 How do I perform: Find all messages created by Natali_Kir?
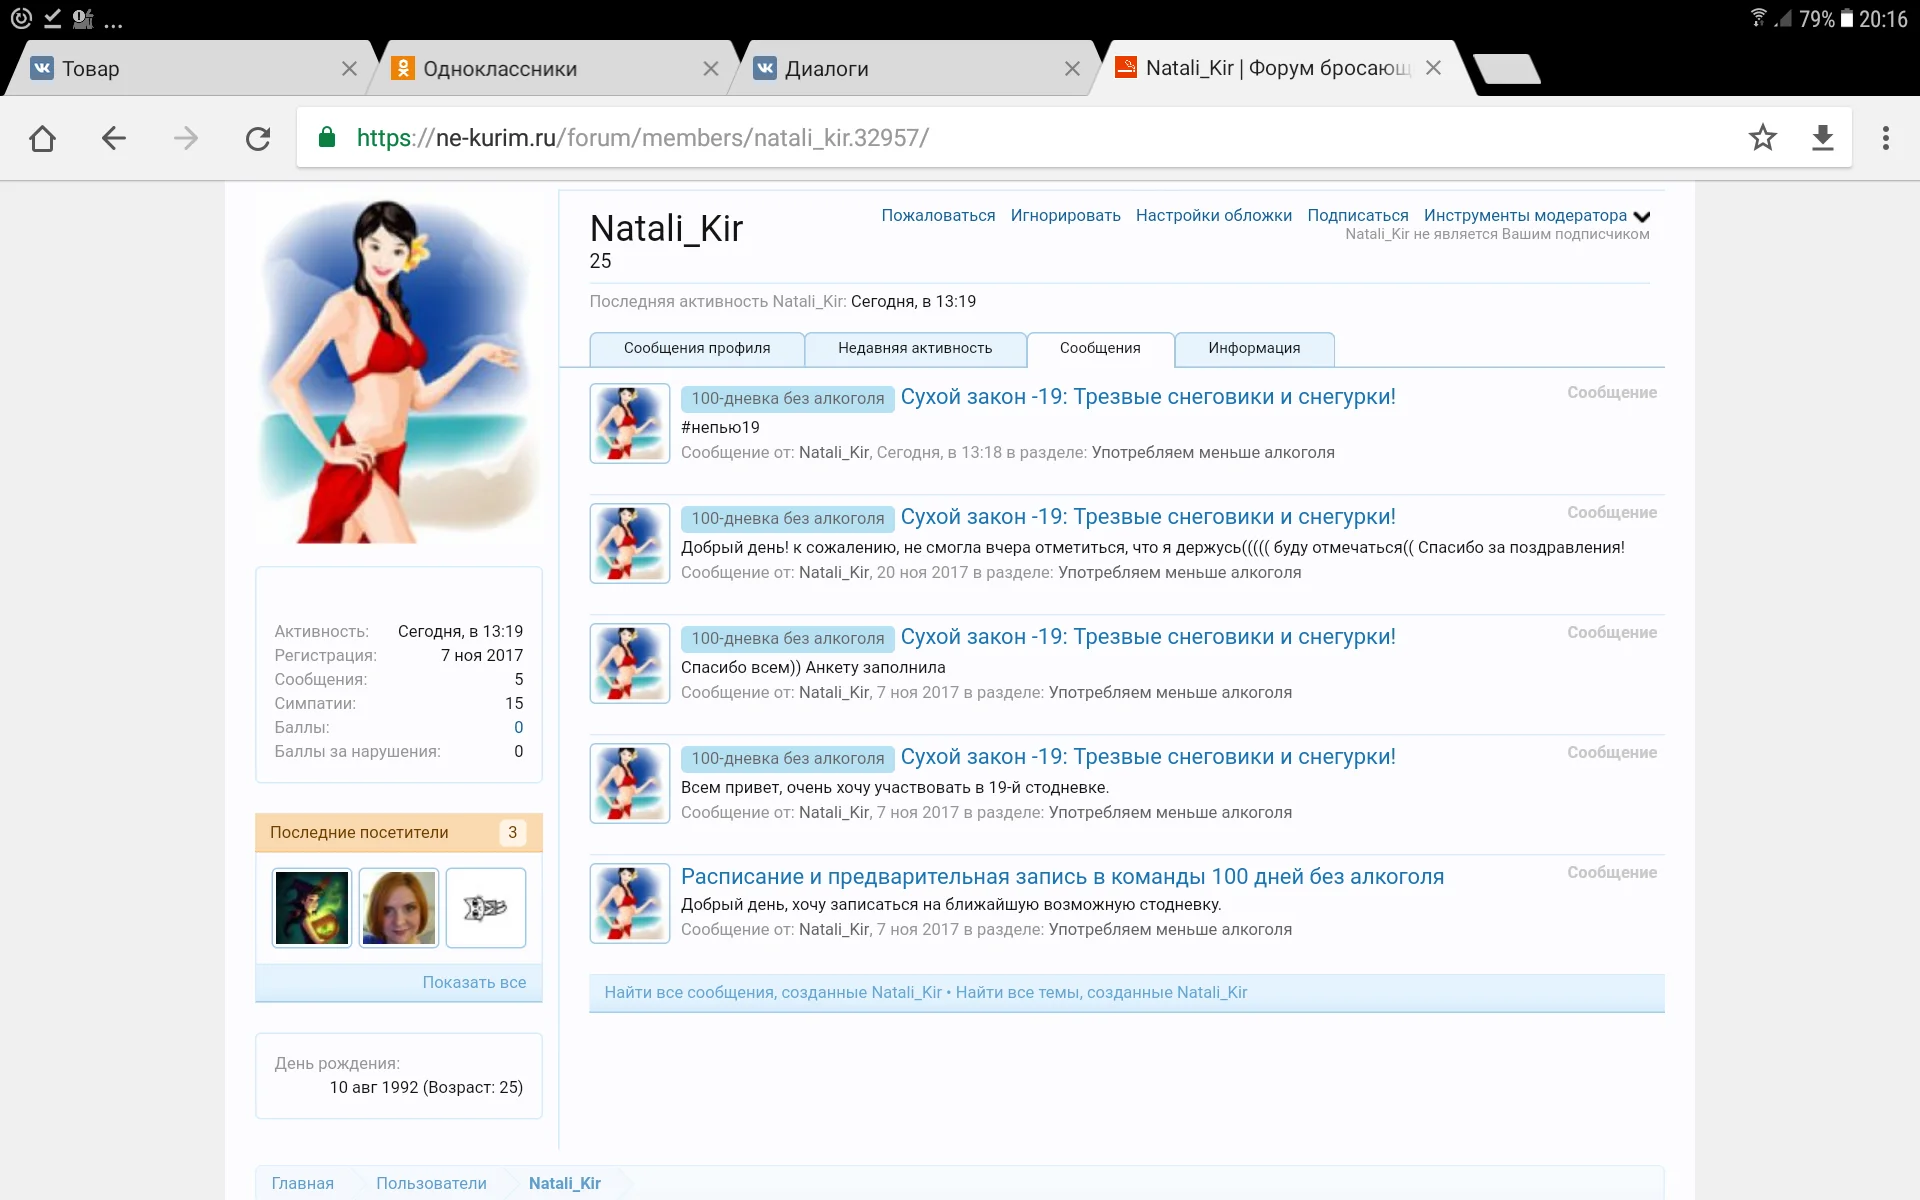[x=773, y=992]
